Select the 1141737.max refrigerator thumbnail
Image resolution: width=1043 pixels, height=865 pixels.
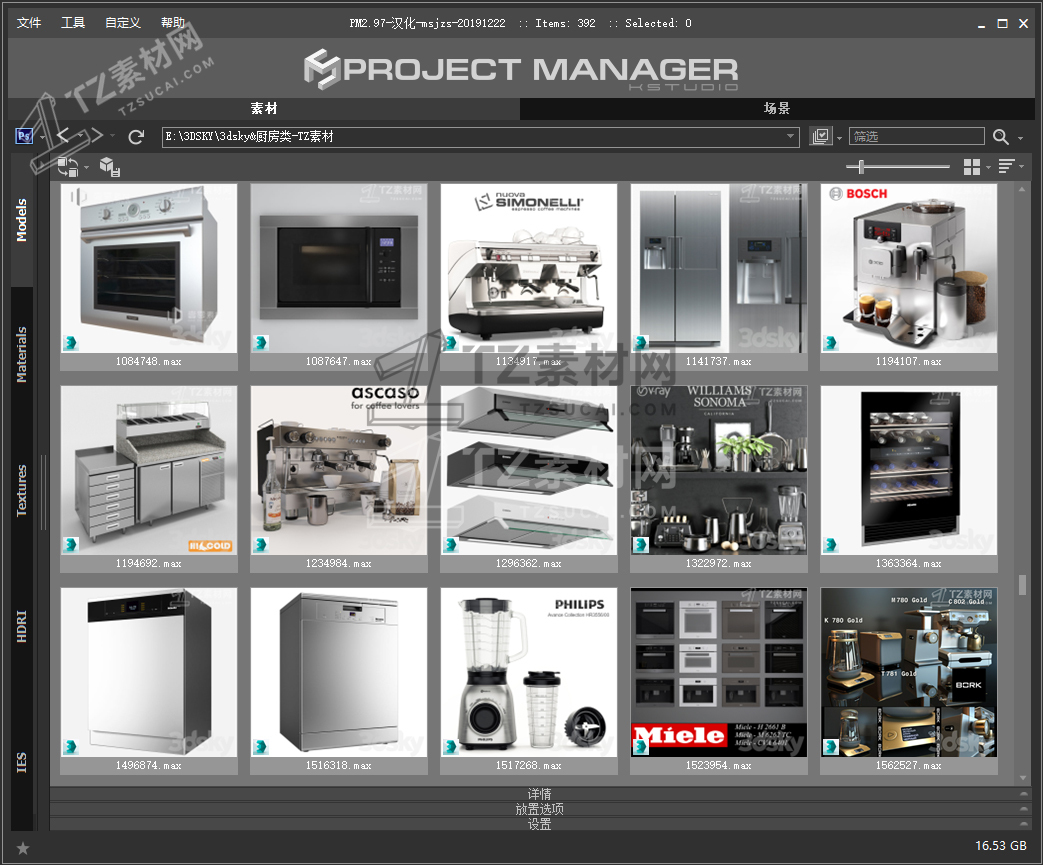(x=719, y=268)
